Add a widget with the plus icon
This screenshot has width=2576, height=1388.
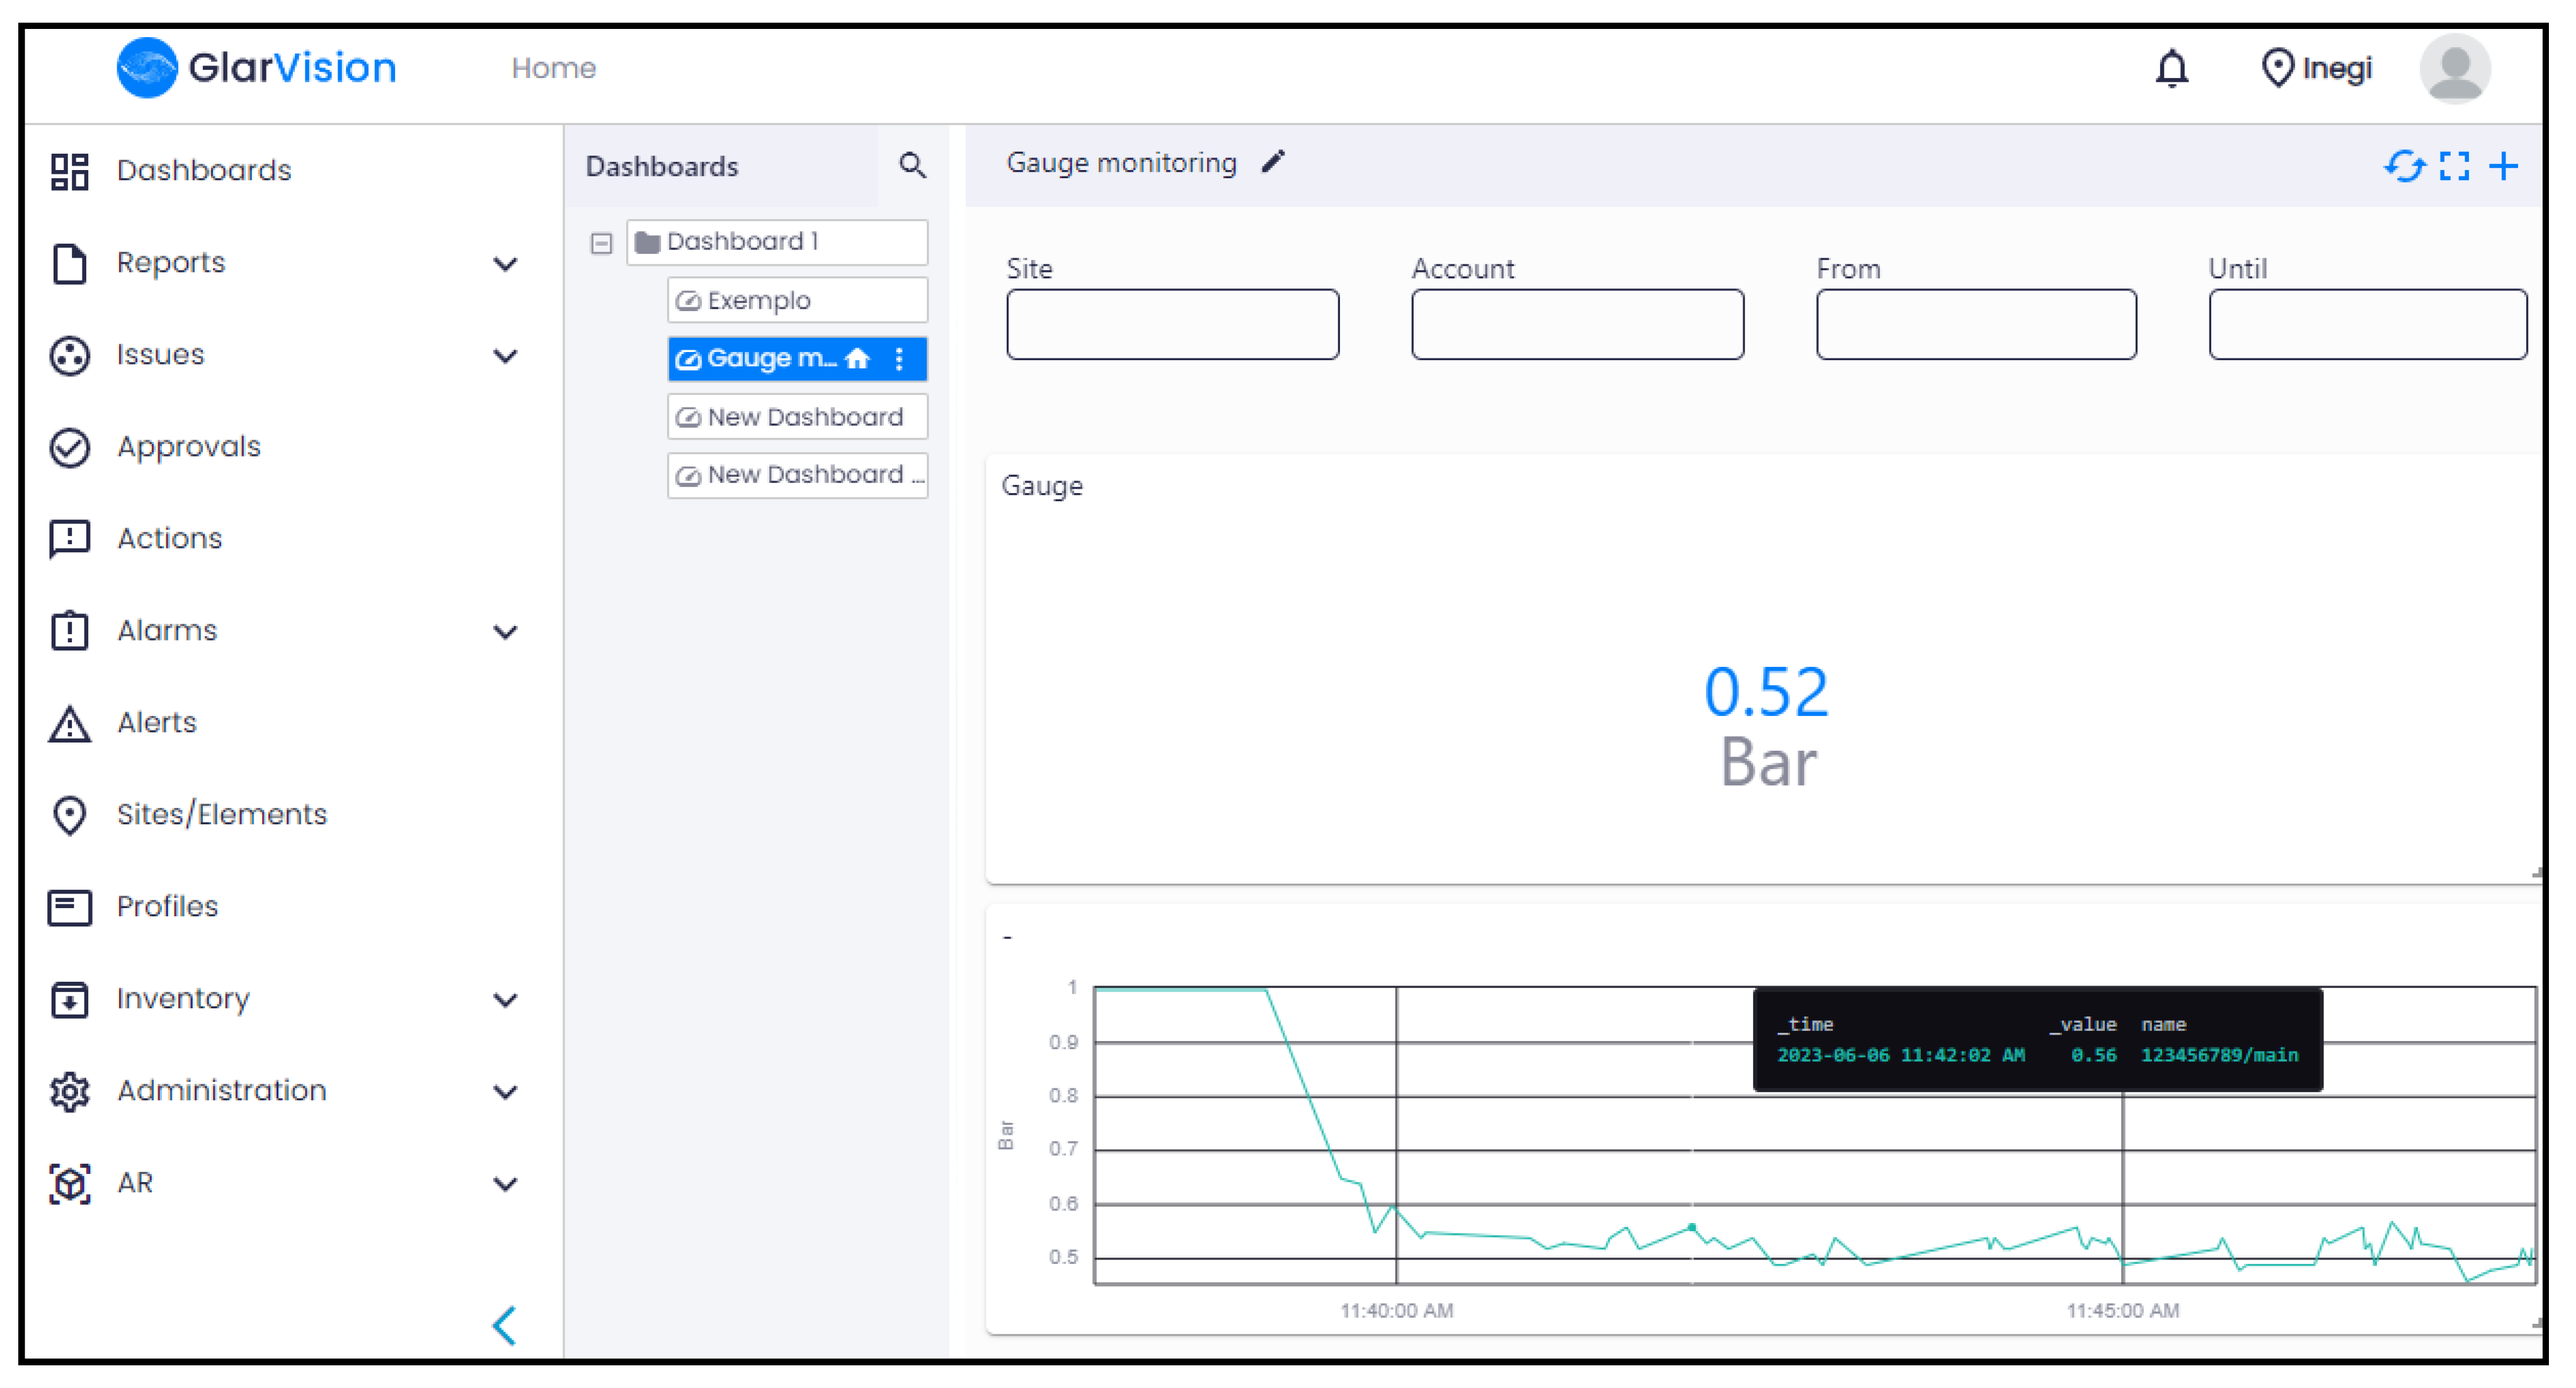pos(2504,166)
